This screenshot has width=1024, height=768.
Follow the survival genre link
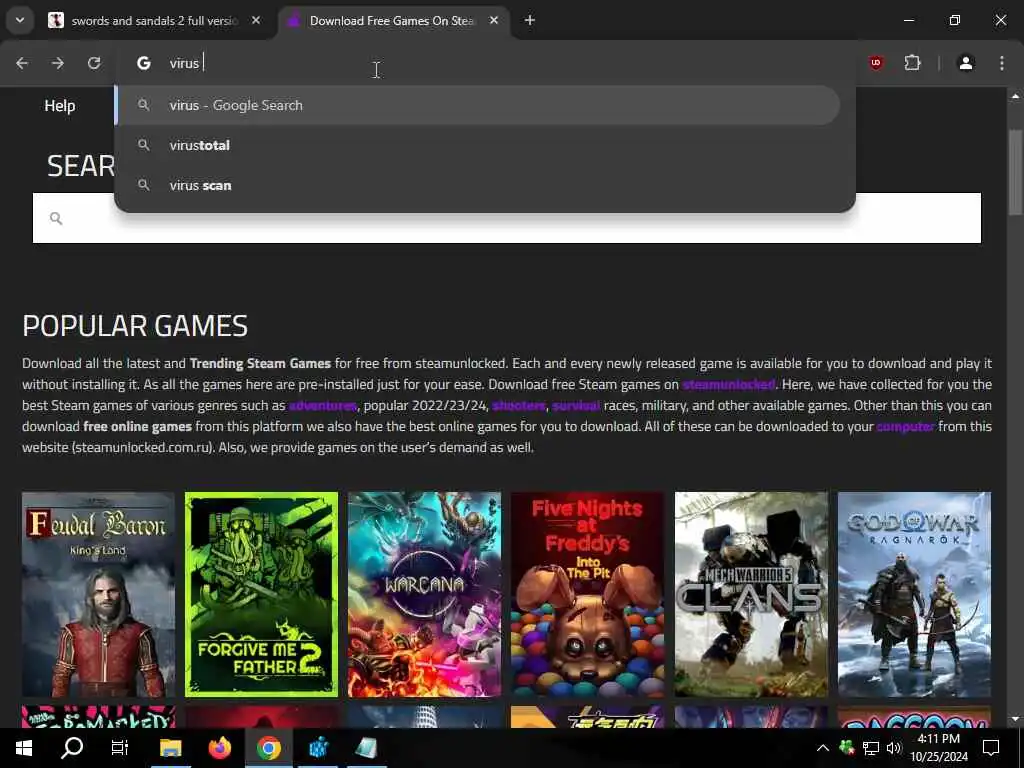click(575, 406)
